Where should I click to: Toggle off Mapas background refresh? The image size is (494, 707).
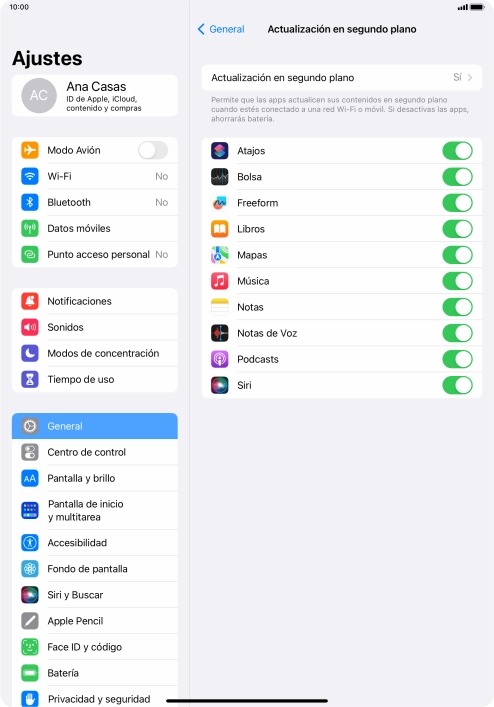click(457, 255)
